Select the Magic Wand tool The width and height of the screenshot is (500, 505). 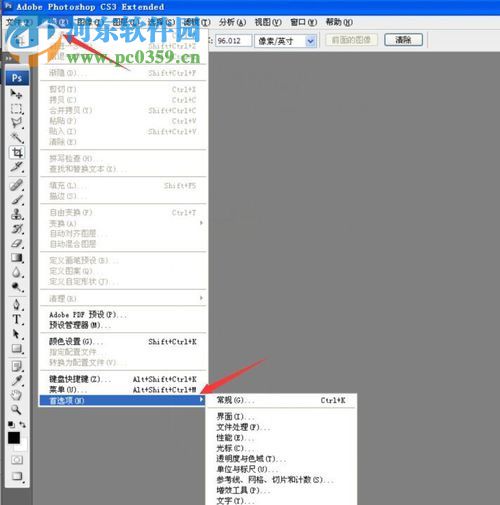click(x=17, y=138)
